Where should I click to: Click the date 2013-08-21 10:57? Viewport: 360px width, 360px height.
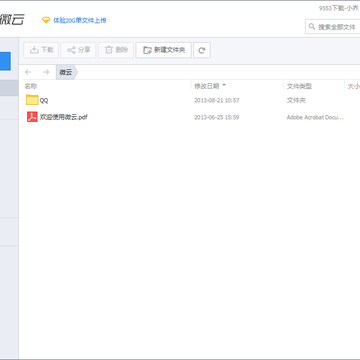tap(217, 100)
